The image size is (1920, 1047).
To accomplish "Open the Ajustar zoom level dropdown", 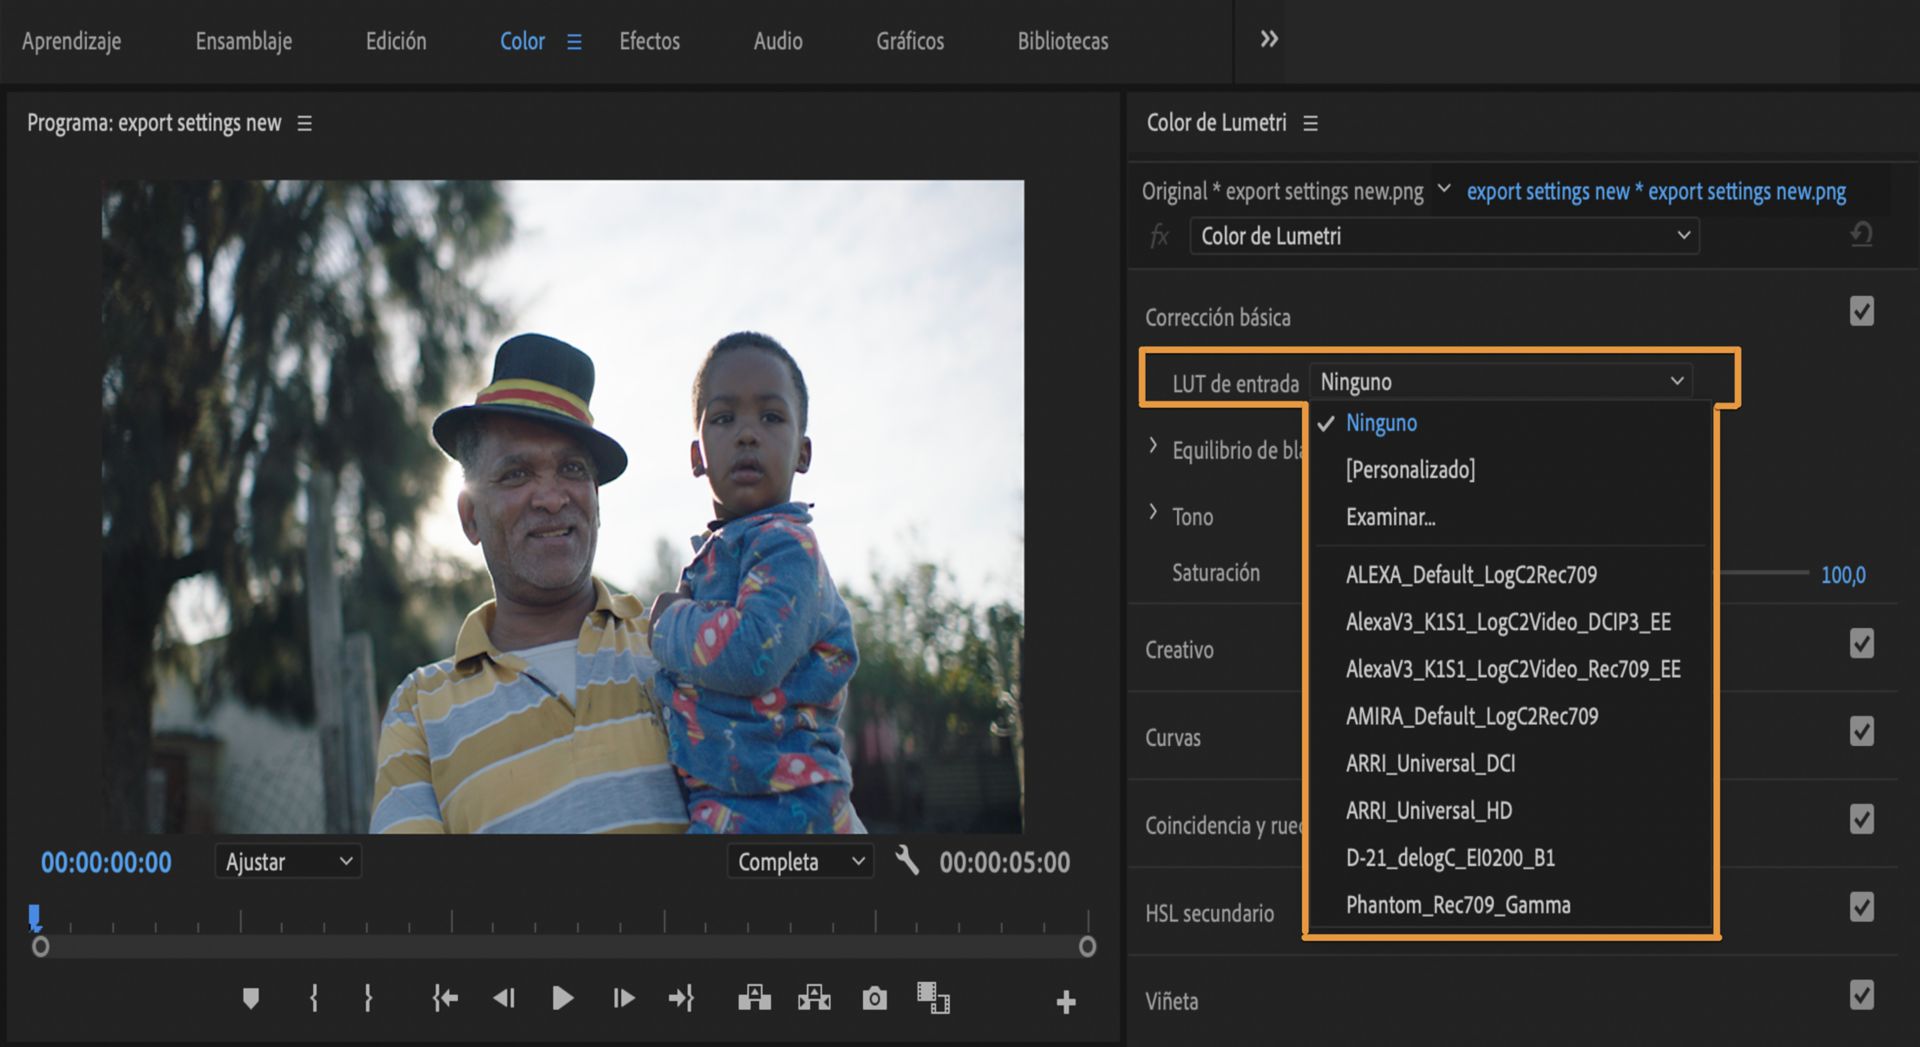I will point(288,861).
